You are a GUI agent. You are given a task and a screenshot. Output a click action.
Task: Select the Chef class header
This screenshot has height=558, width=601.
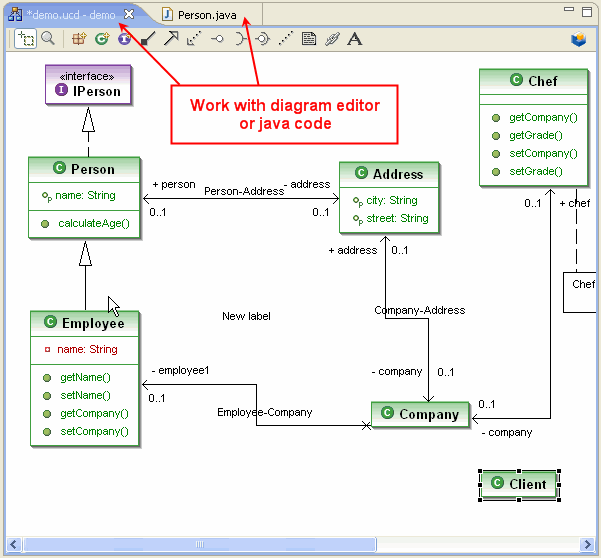pos(534,81)
